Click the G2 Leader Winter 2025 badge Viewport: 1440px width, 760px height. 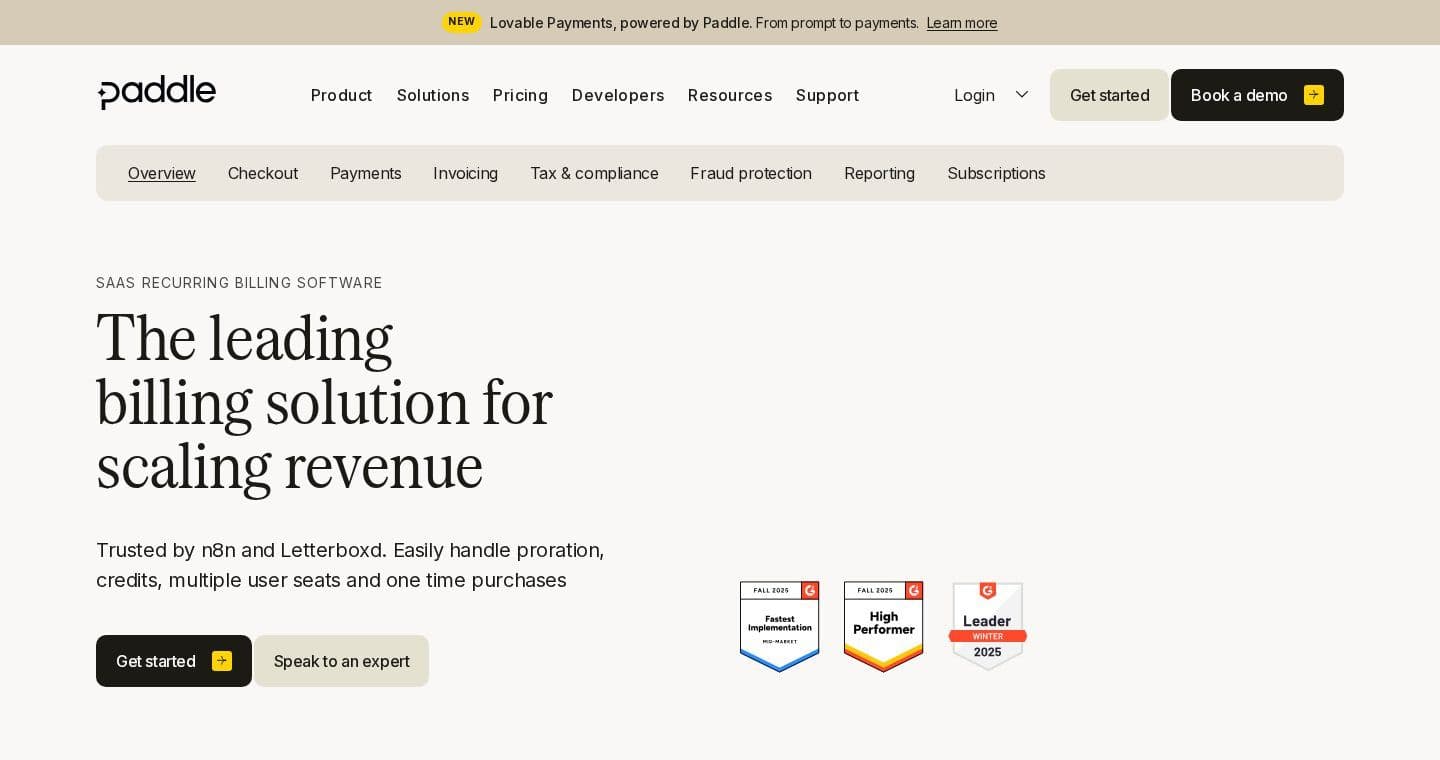988,626
